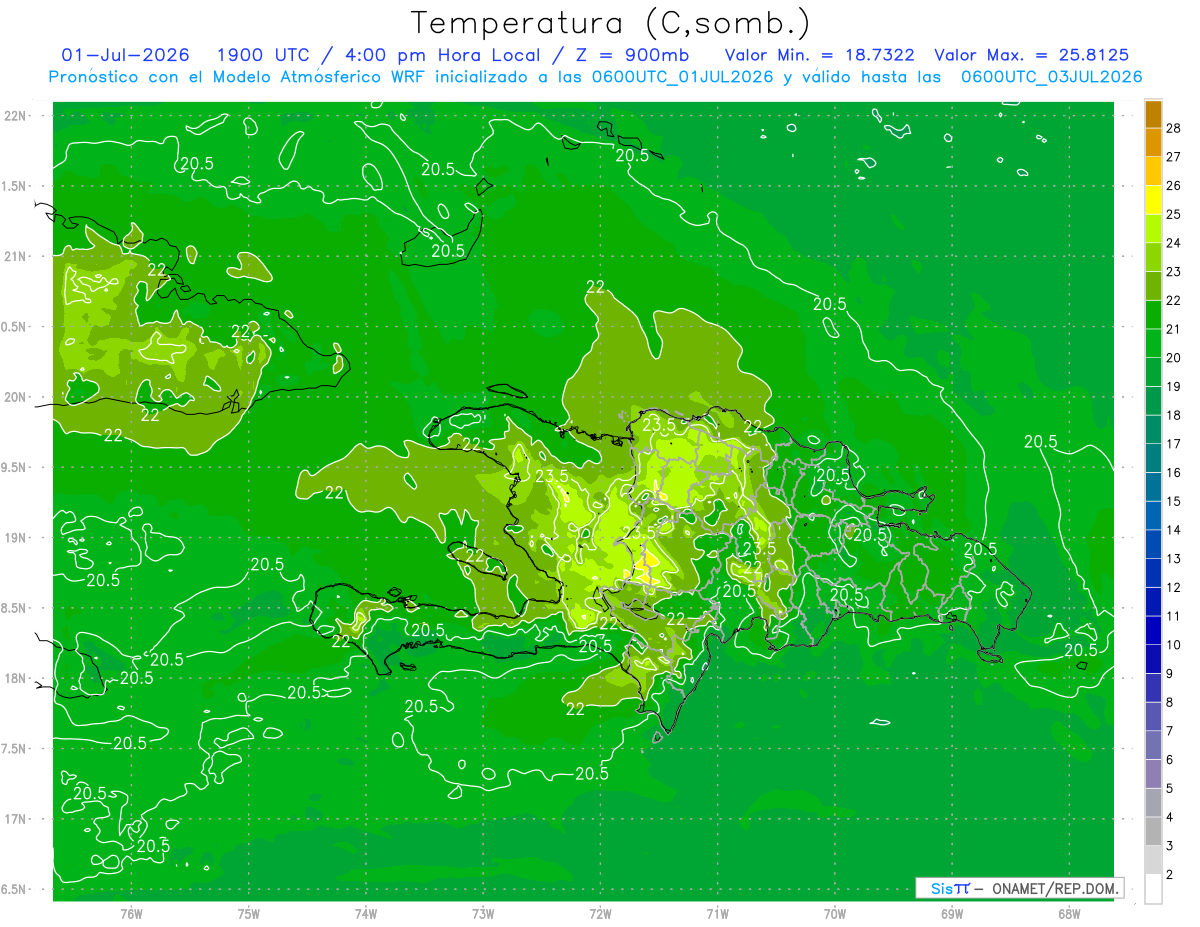Click longitude axis label "70W"

(x=835, y=913)
